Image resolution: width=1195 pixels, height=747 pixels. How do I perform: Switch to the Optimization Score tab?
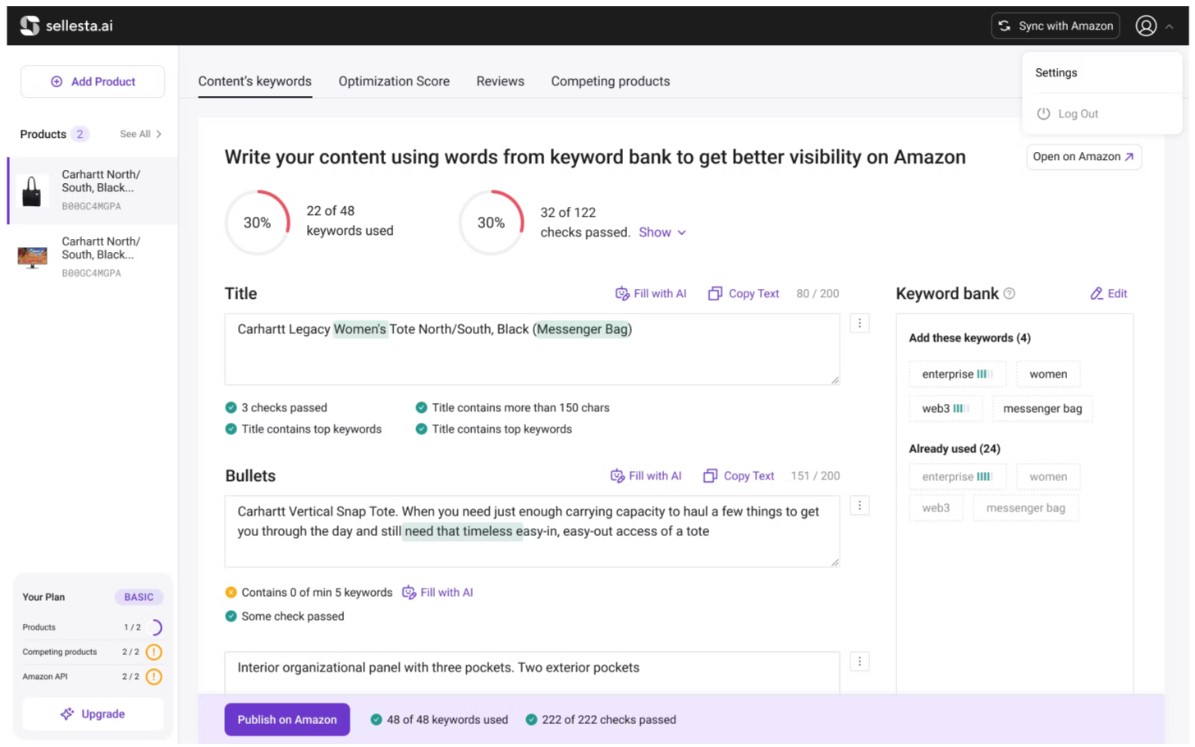point(394,81)
